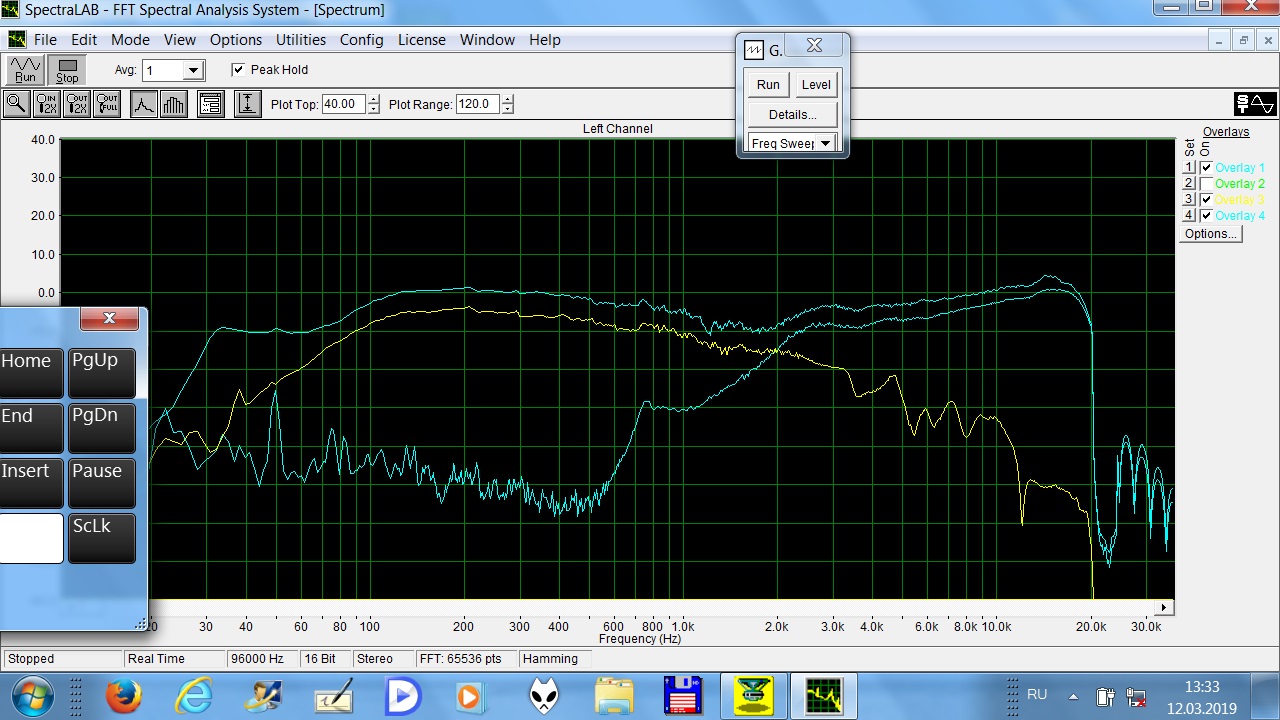Switch to bar graph display
Viewport: 1280px width, 720px height.
point(174,104)
